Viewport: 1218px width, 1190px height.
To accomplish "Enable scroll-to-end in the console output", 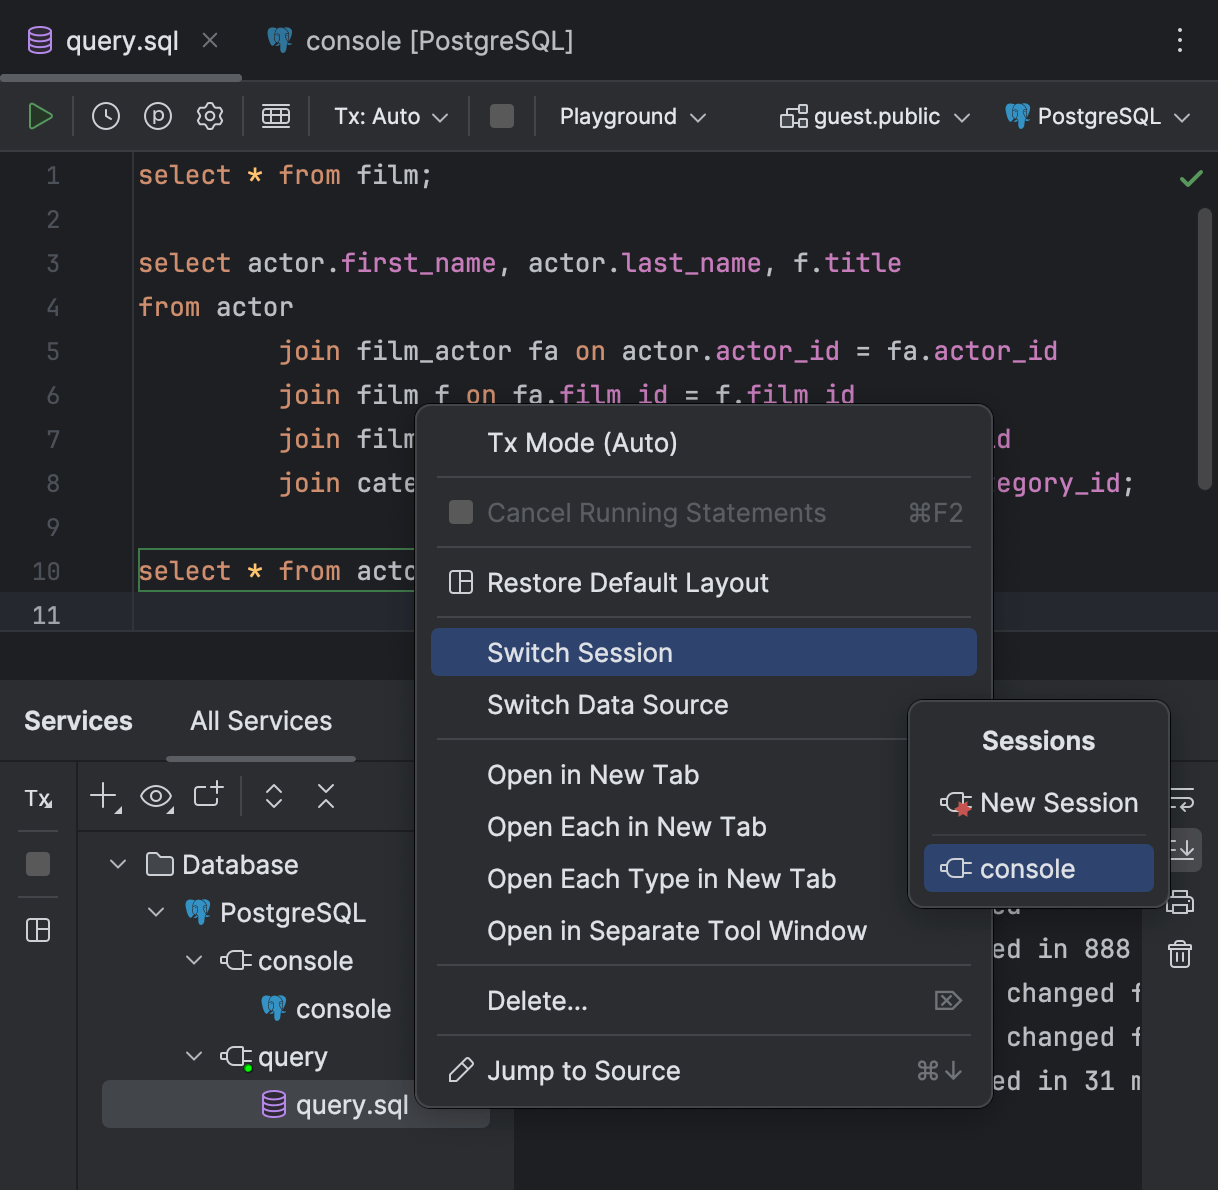I will point(1183,850).
